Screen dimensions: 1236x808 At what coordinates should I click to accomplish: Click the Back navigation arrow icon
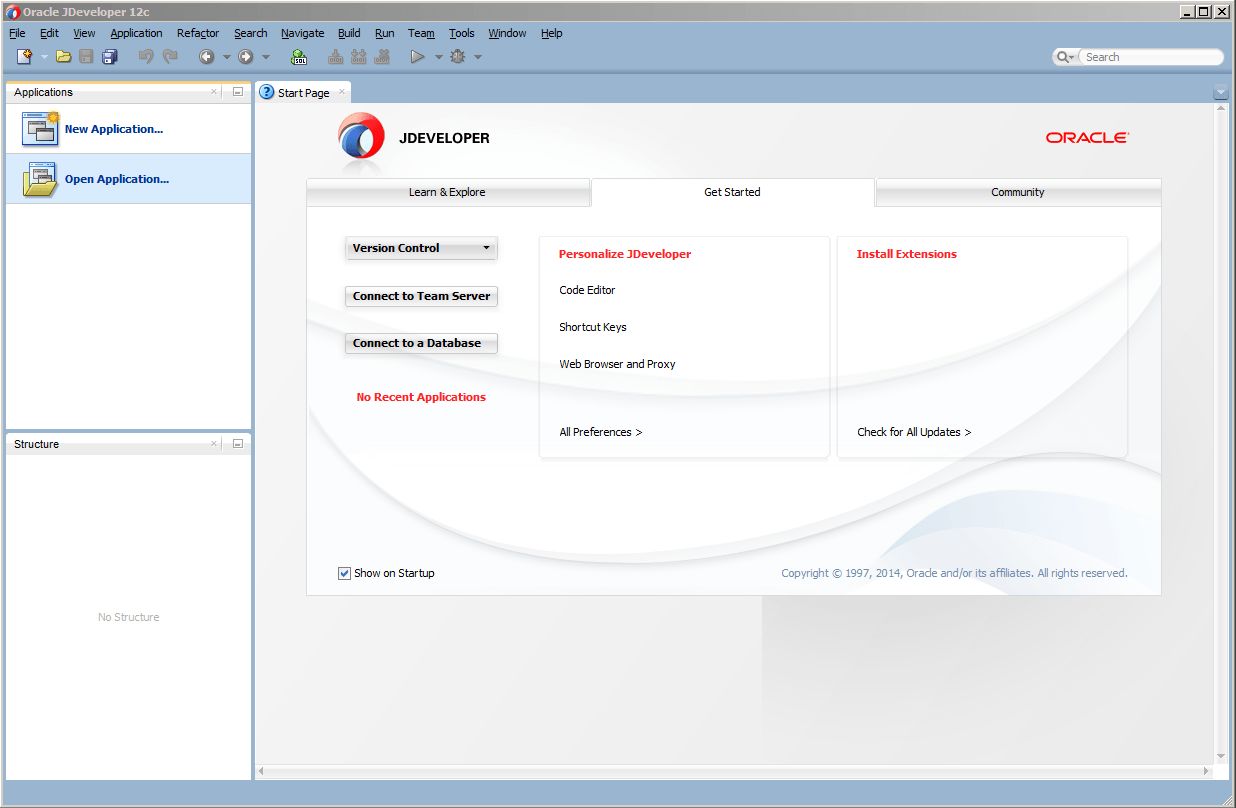(206, 57)
